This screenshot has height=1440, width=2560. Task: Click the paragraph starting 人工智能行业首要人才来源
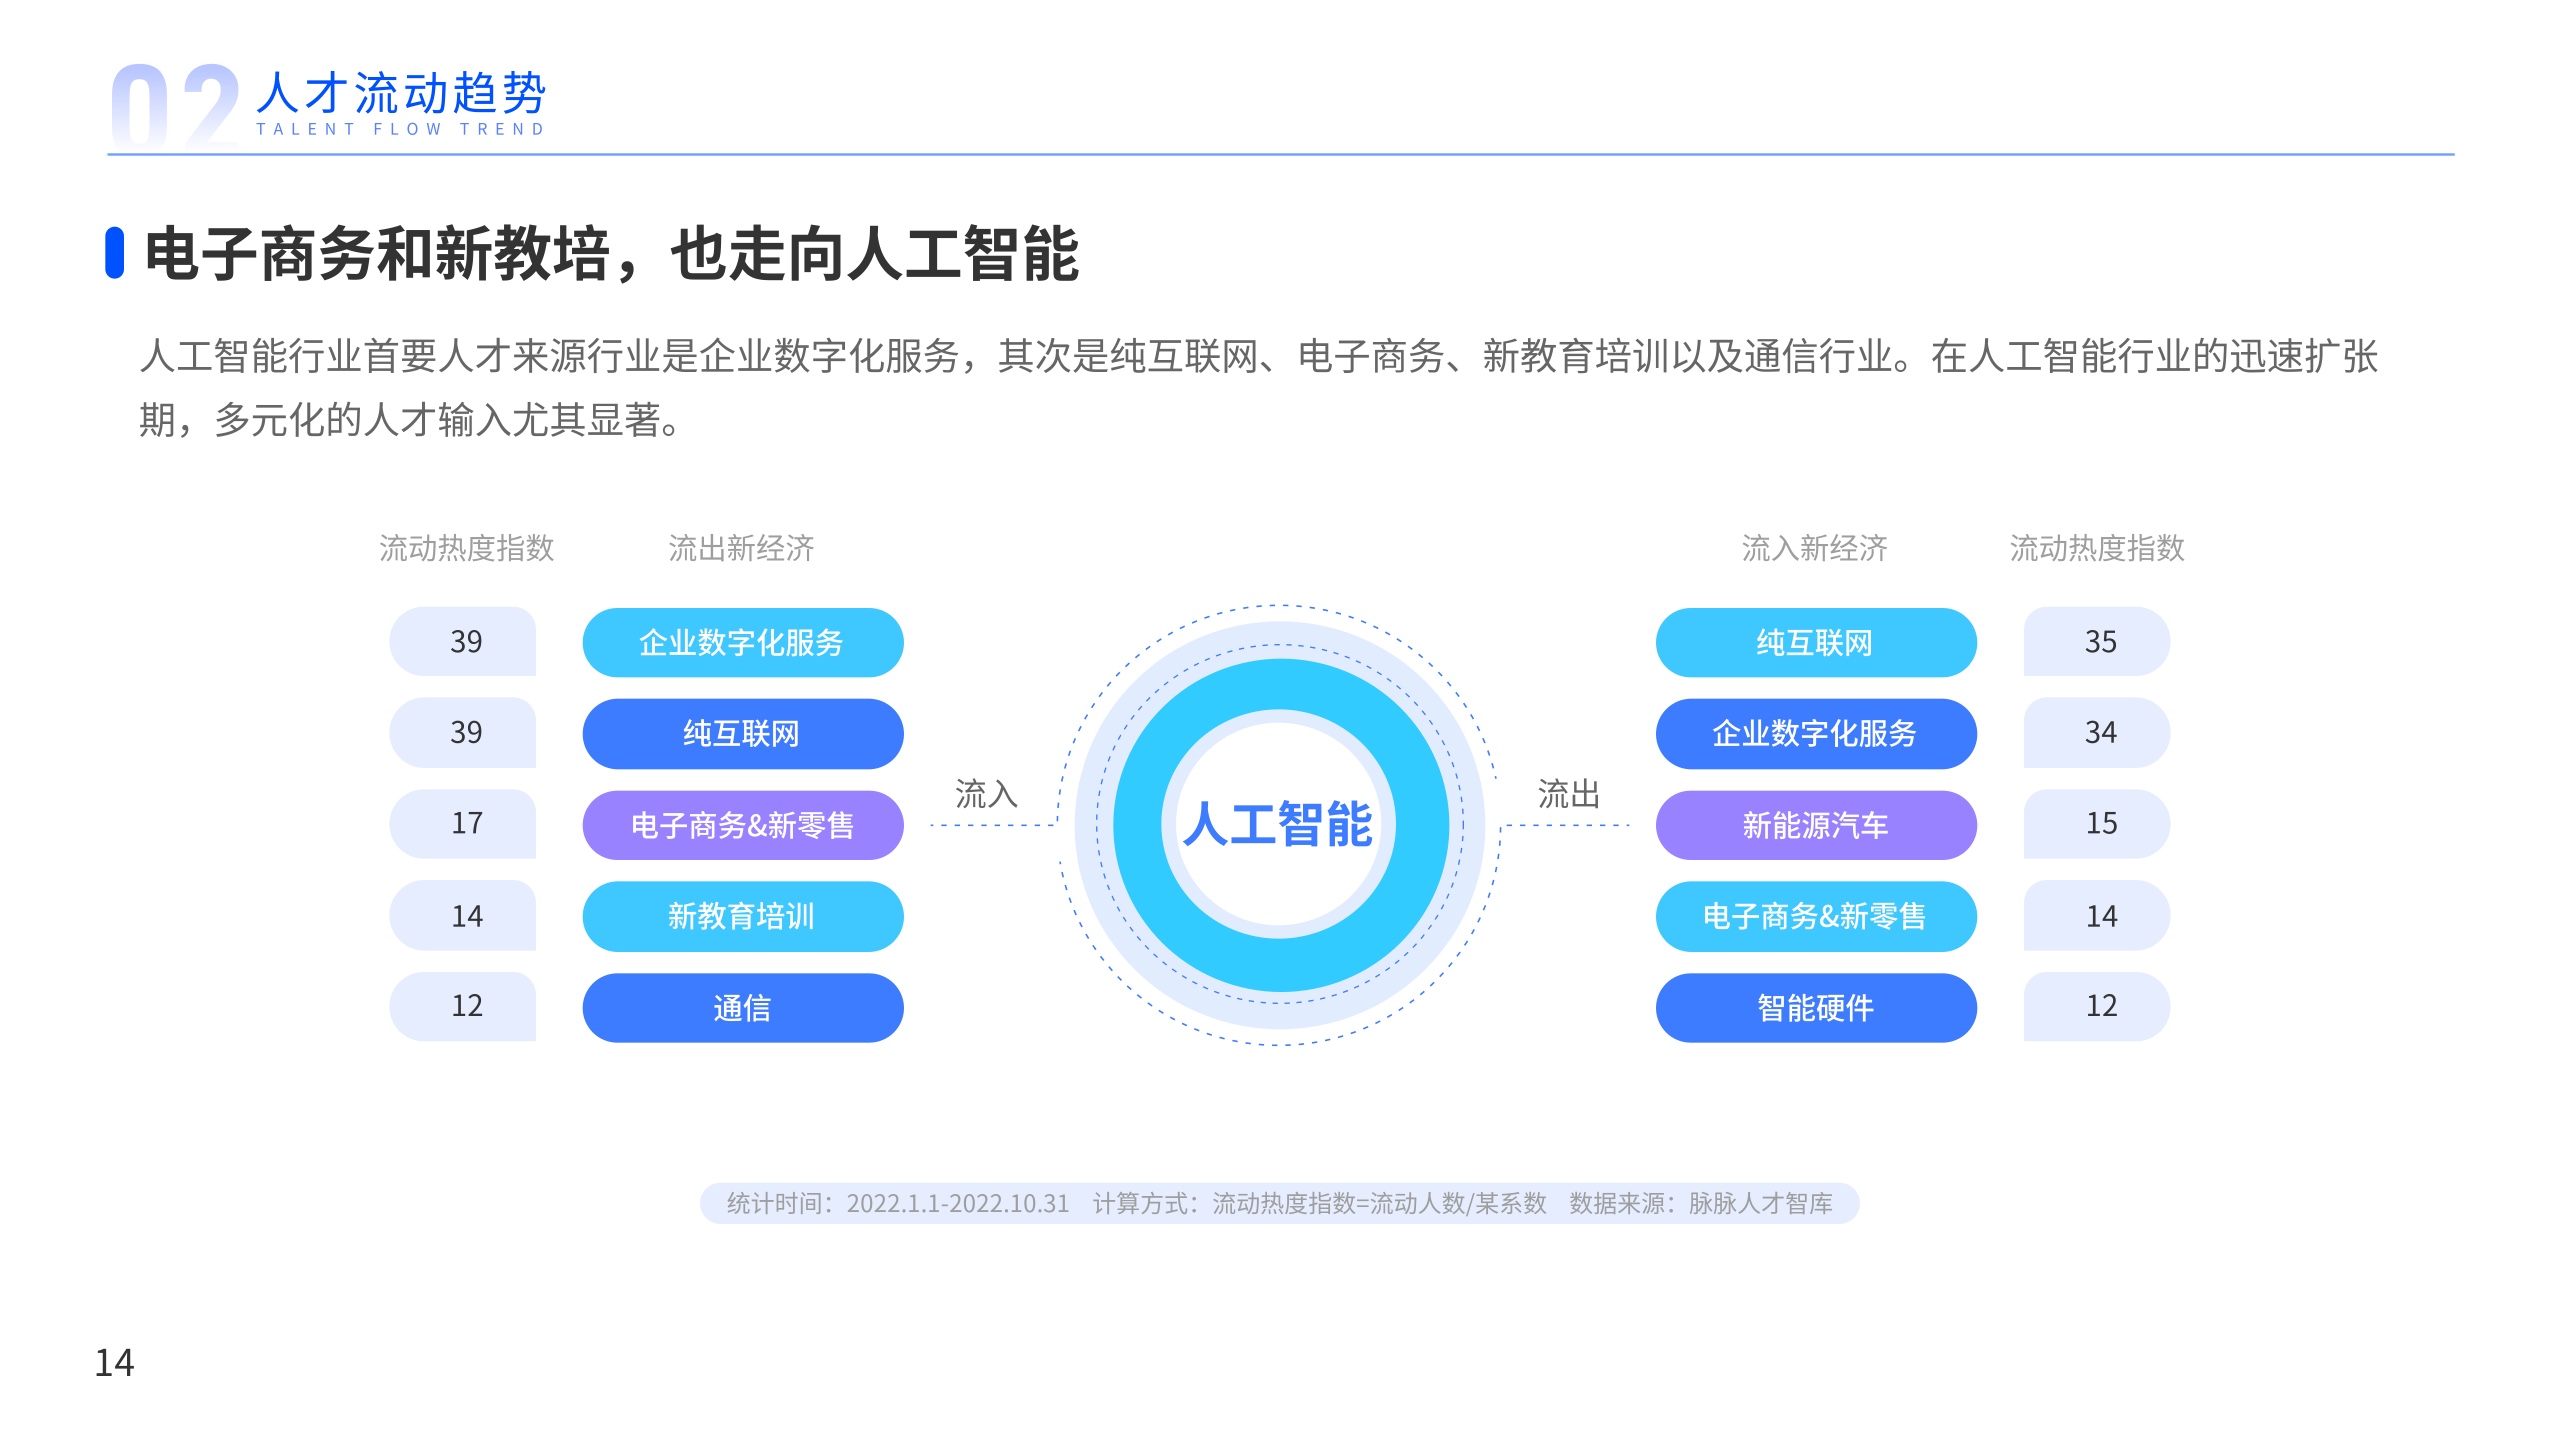(1258, 388)
